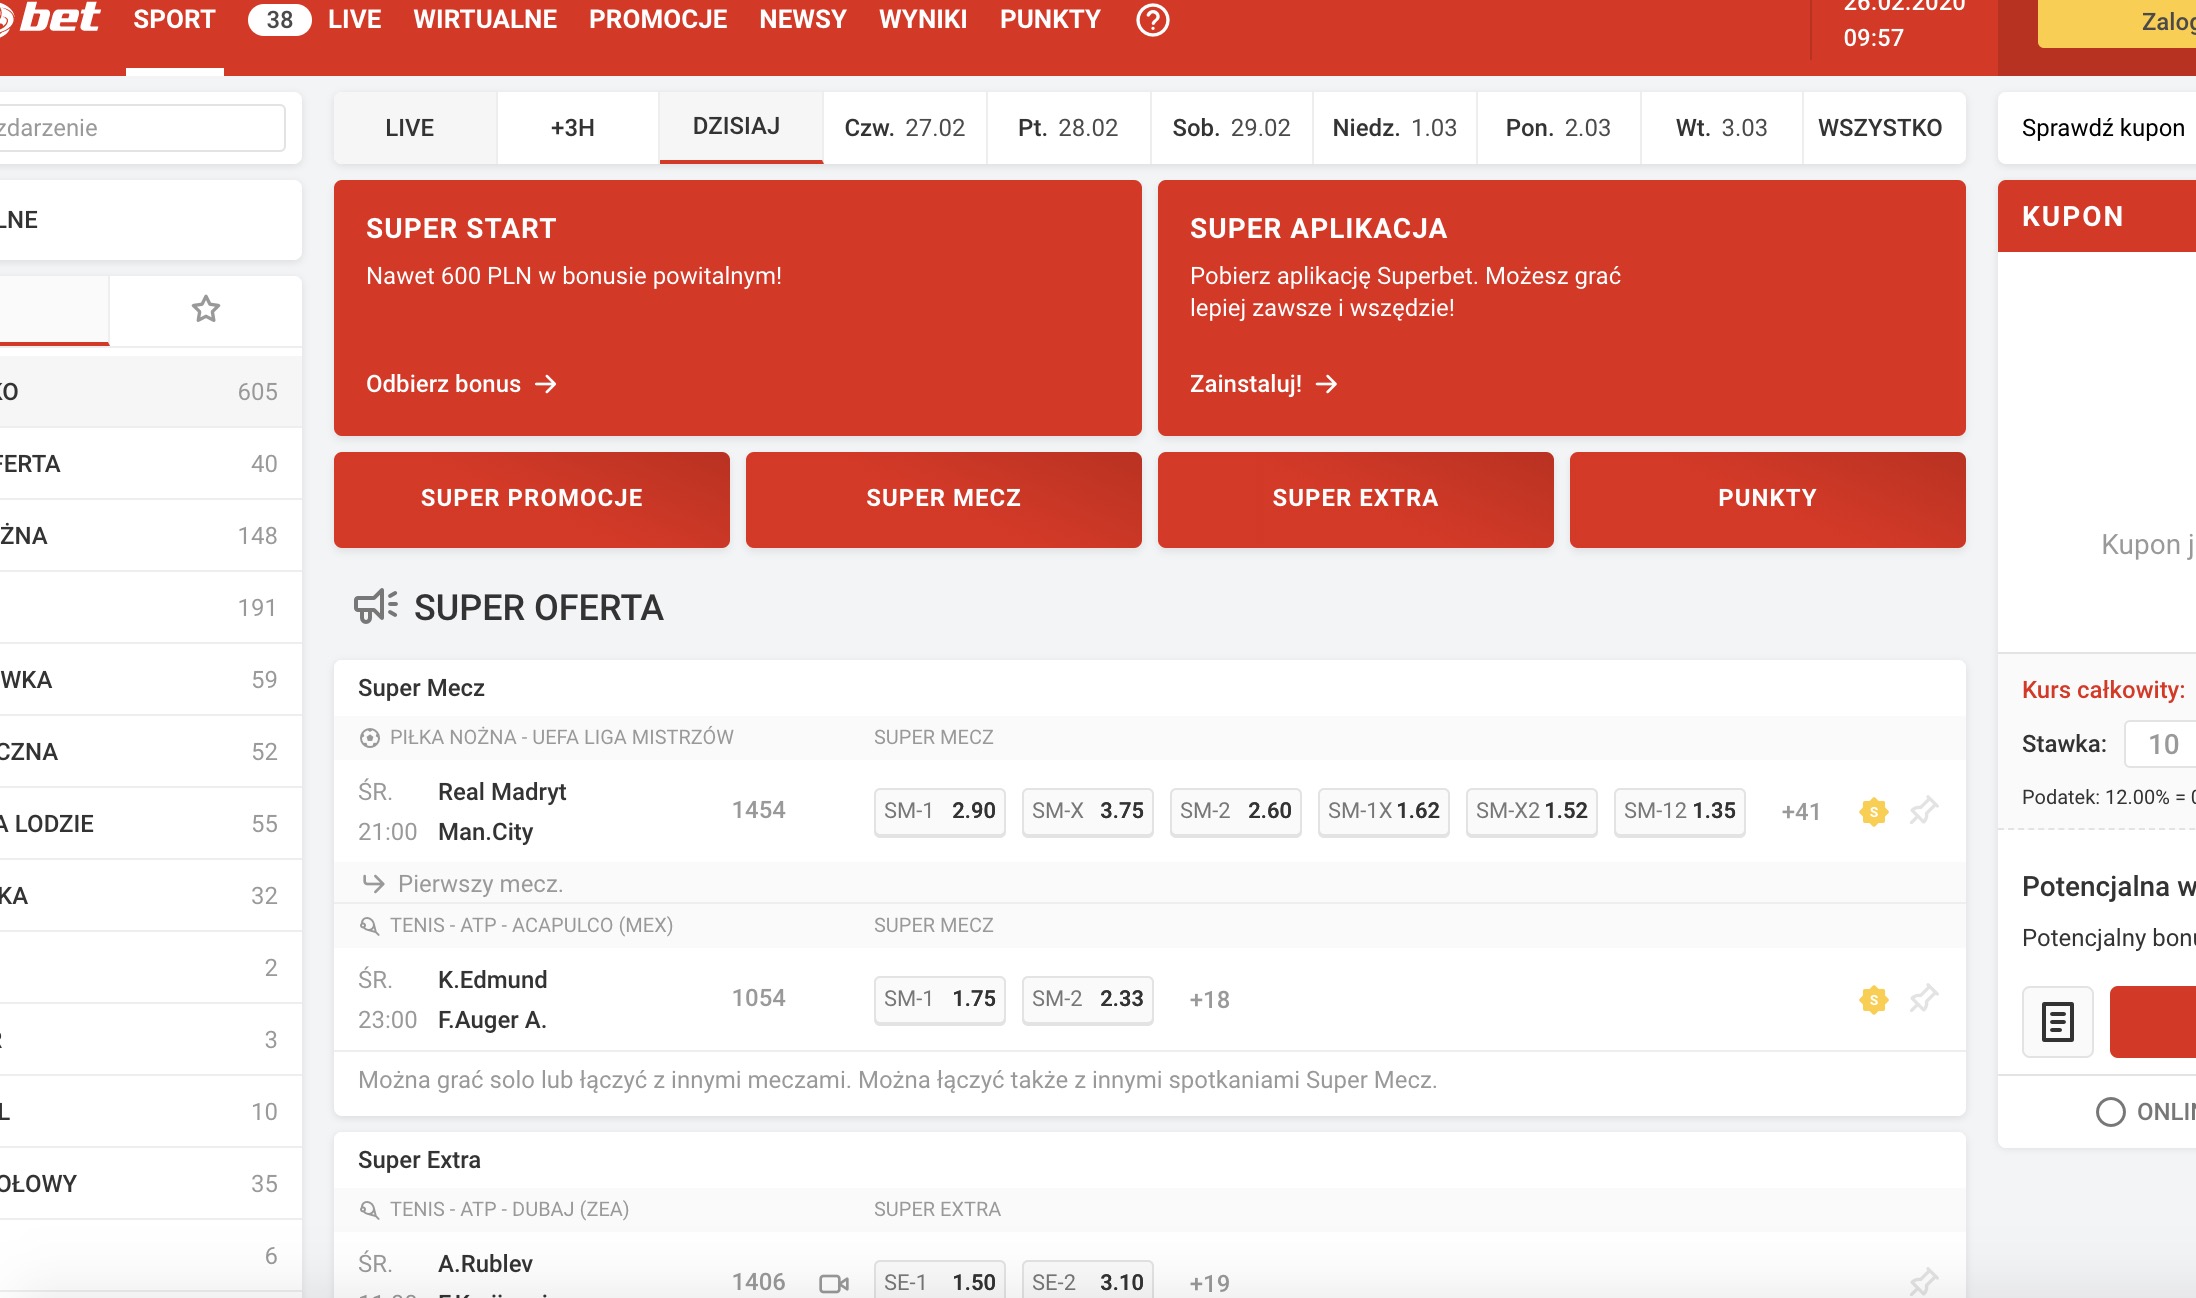Click the yellow login button
This screenshot has height=1298, width=2196.
pyautogui.click(x=2117, y=22)
